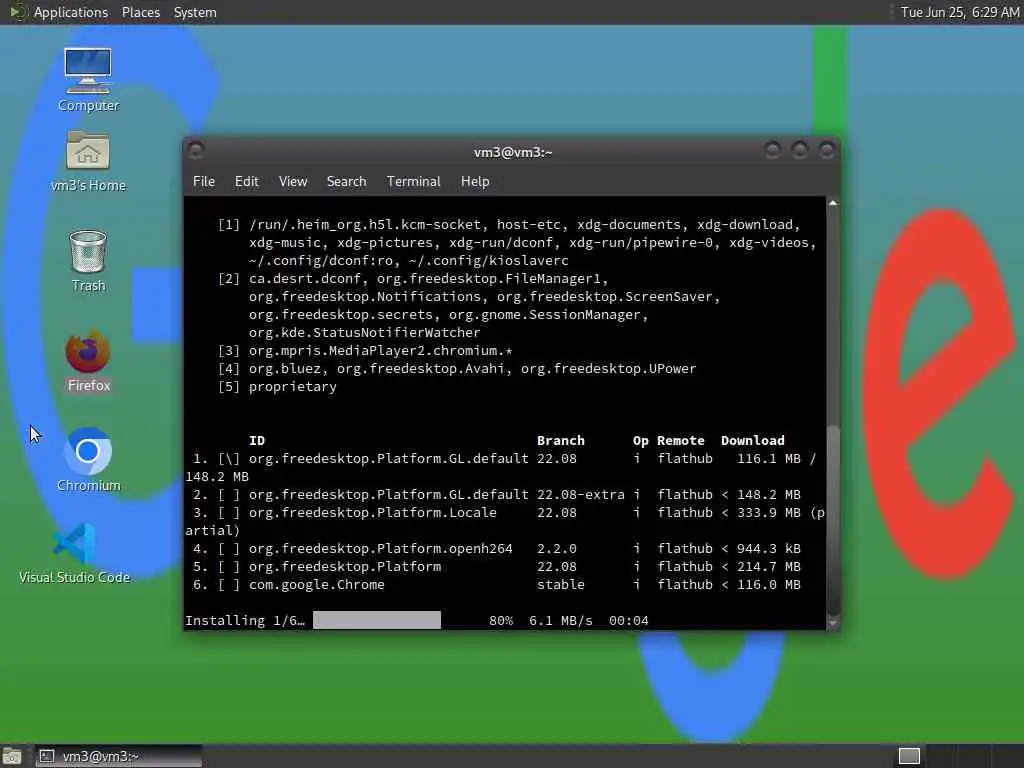Open the Computer desktop icon
The width and height of the screenshot is (1024, 768).
[88, 79]
